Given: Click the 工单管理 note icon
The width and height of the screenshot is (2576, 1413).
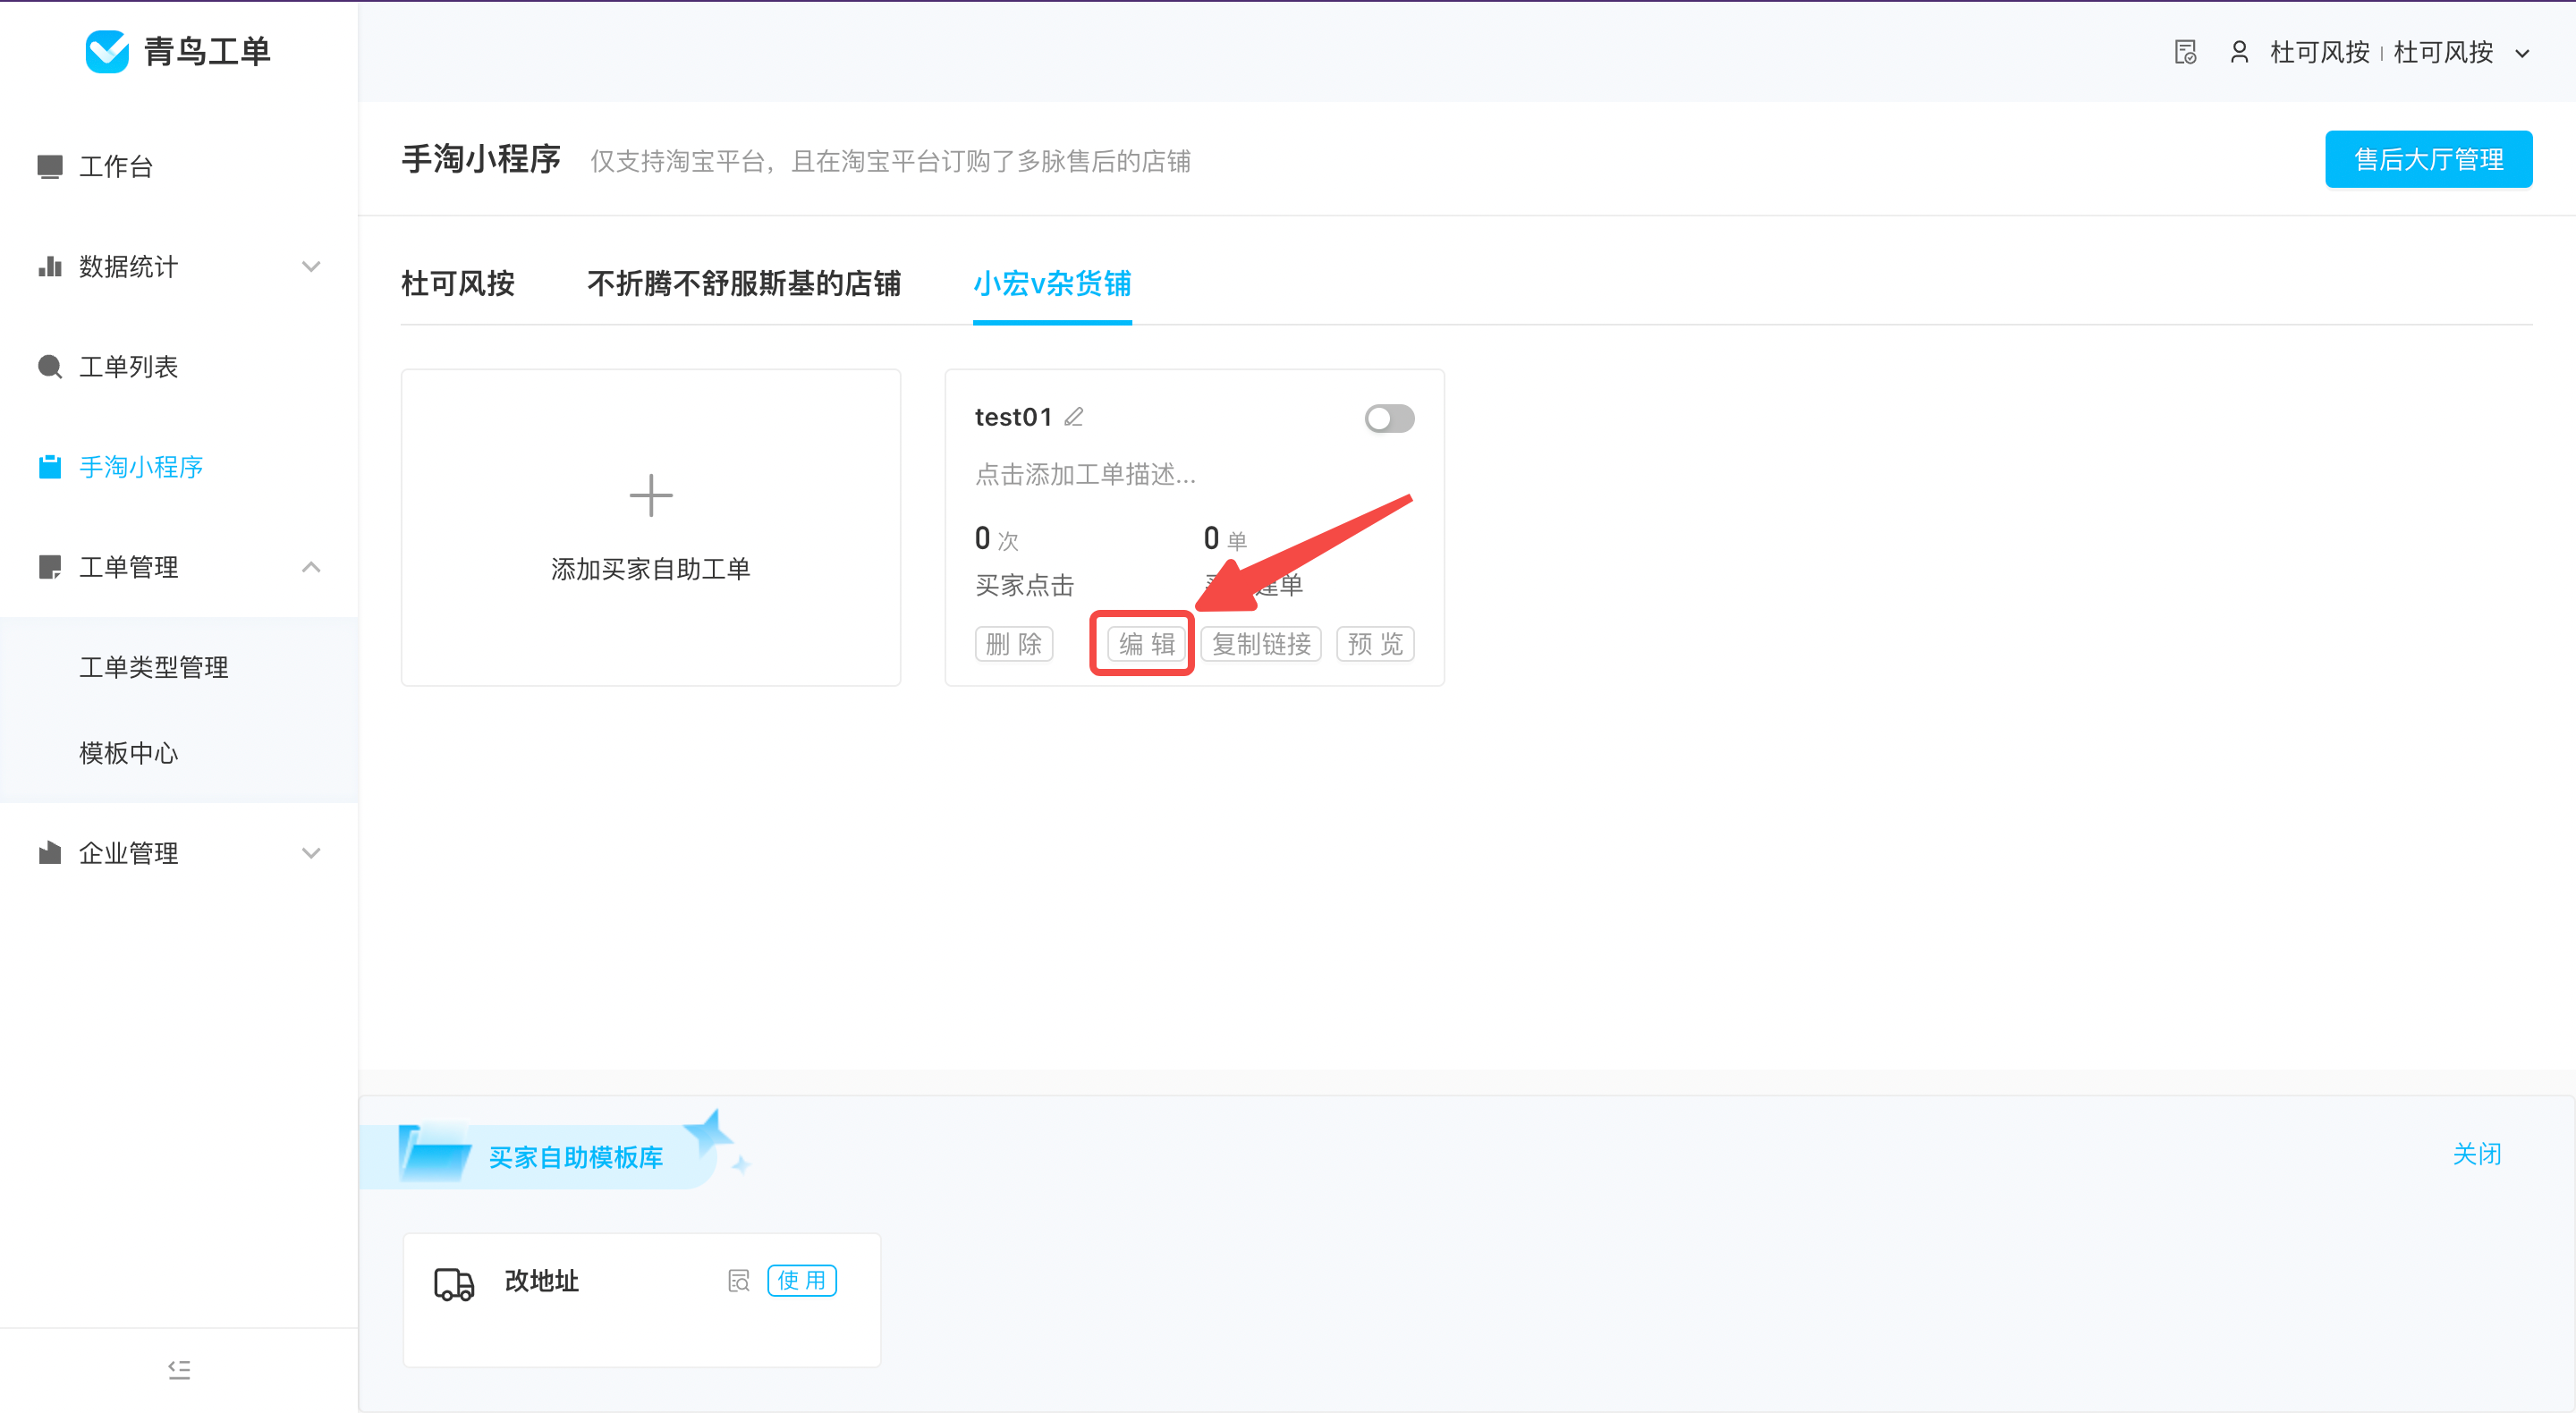Looking at the screenshot, I should [49, 566].
